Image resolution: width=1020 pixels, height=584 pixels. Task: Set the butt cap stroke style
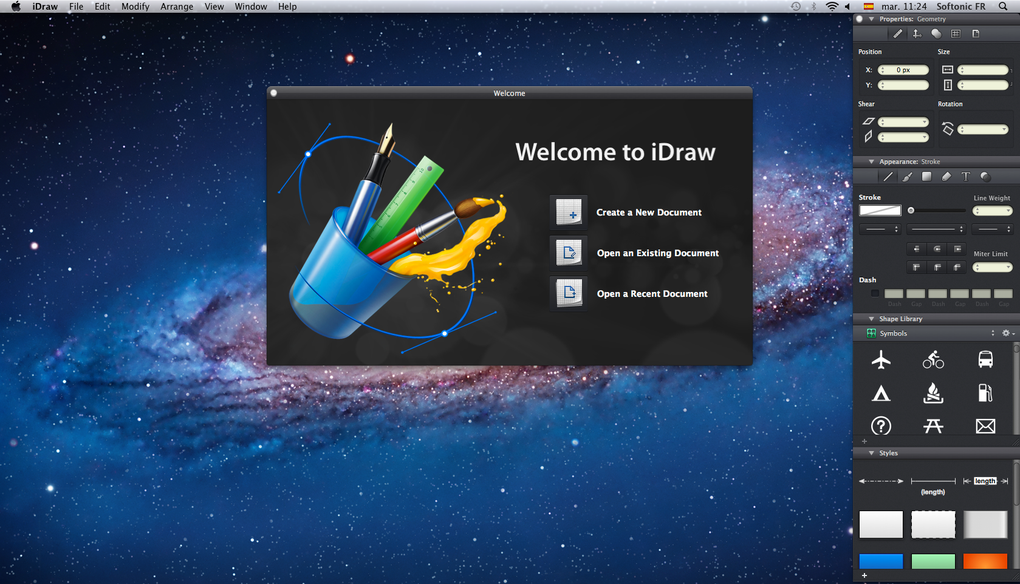(917, 248)
